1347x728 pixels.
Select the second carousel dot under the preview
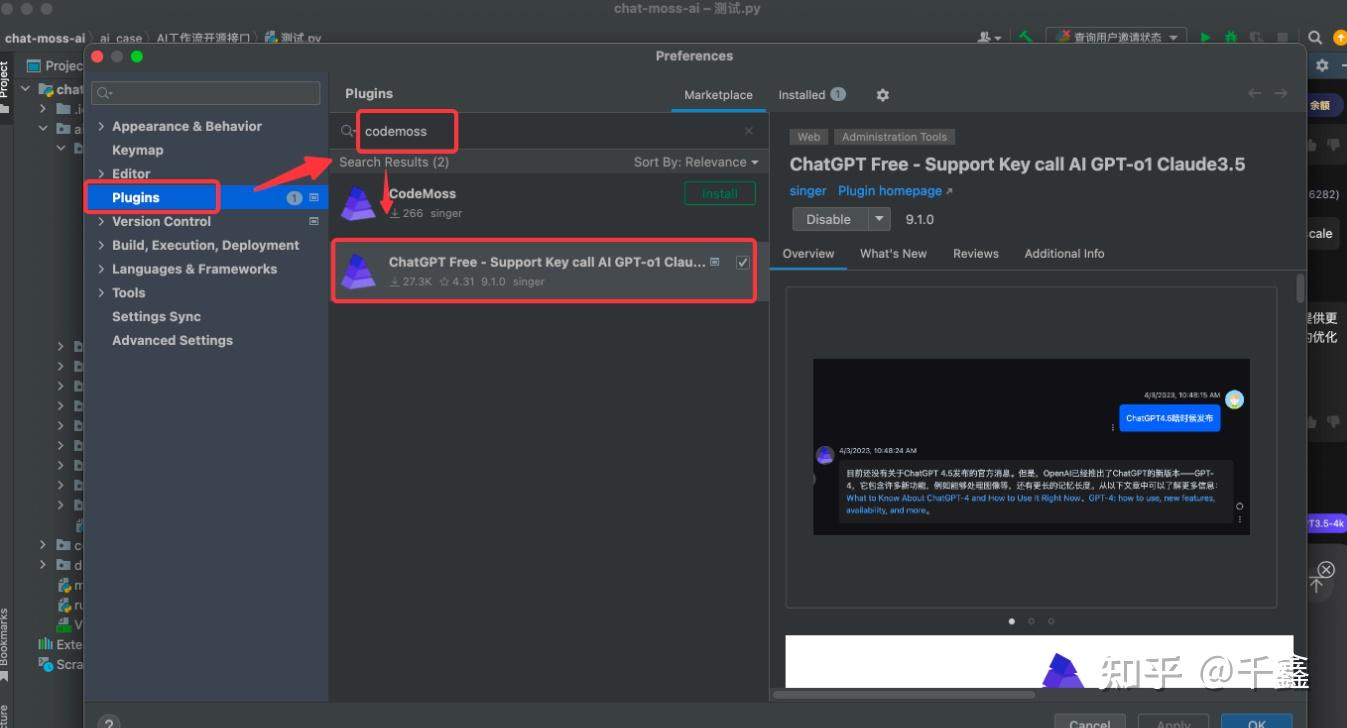[x=1031, y=620]
